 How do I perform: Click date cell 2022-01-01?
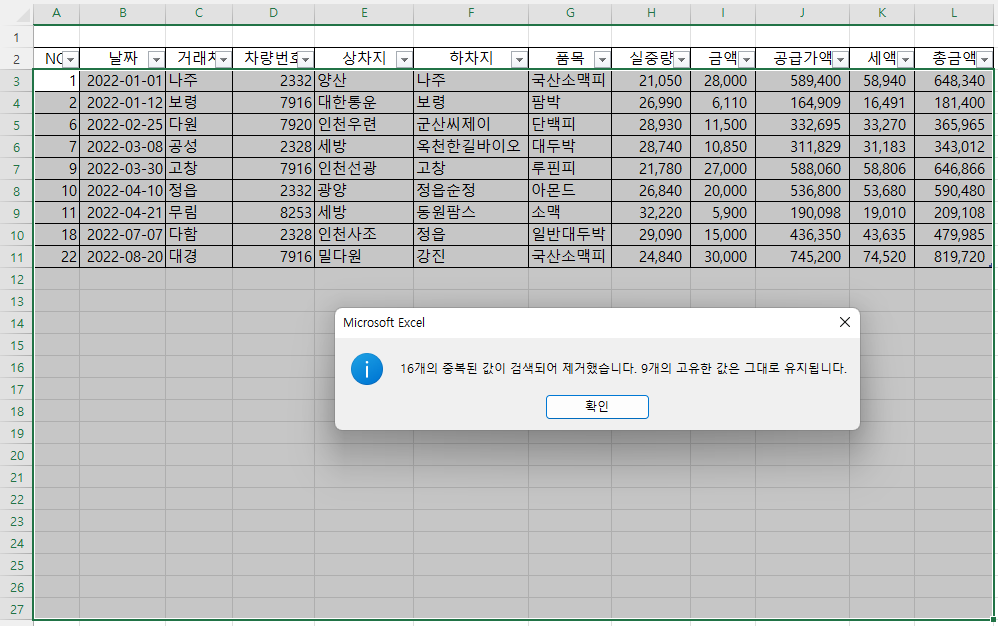tap(123, 81)
